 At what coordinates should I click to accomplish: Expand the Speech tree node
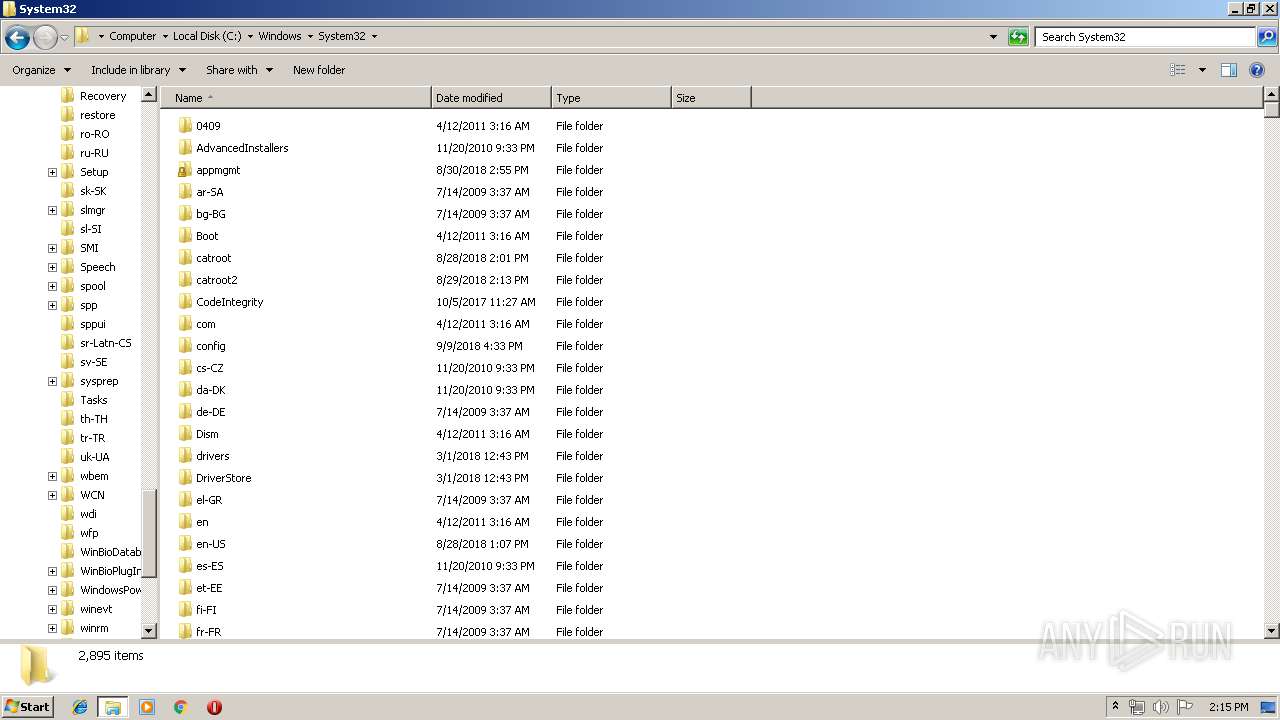click(x=52, y=267)
